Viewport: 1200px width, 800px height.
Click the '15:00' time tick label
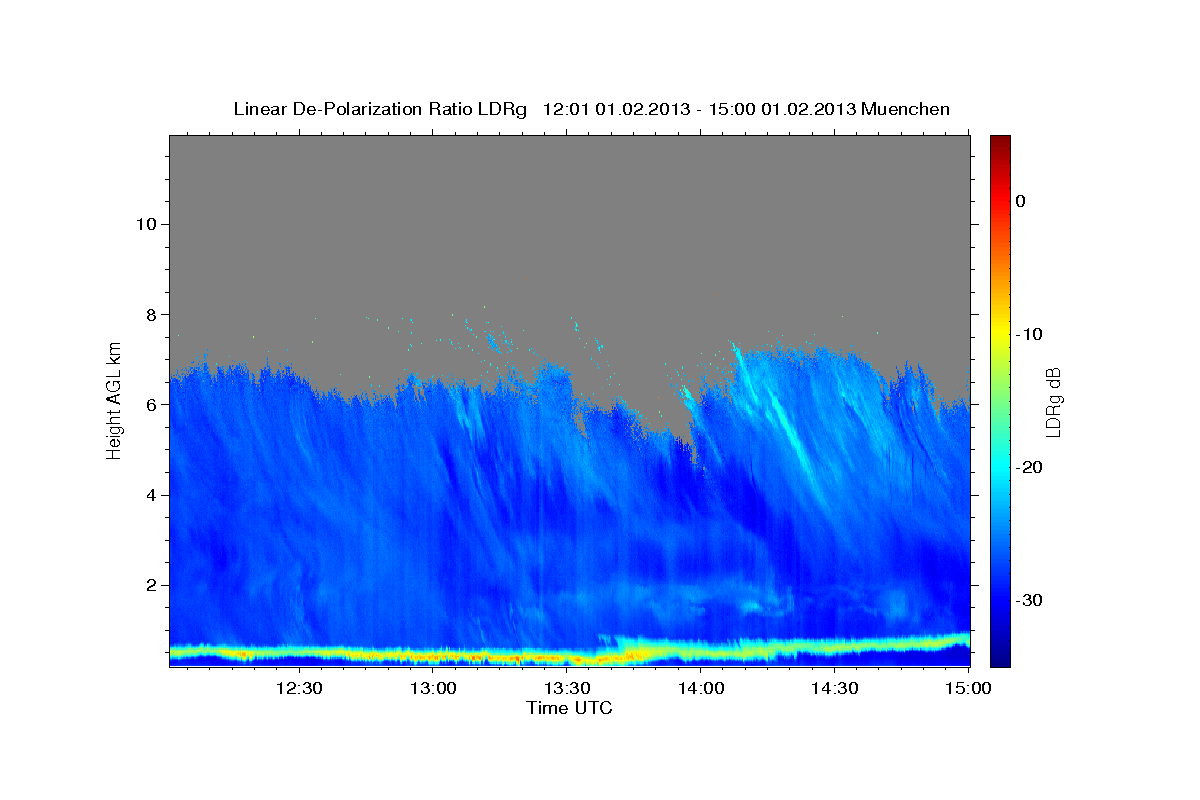tap(968, 688)
